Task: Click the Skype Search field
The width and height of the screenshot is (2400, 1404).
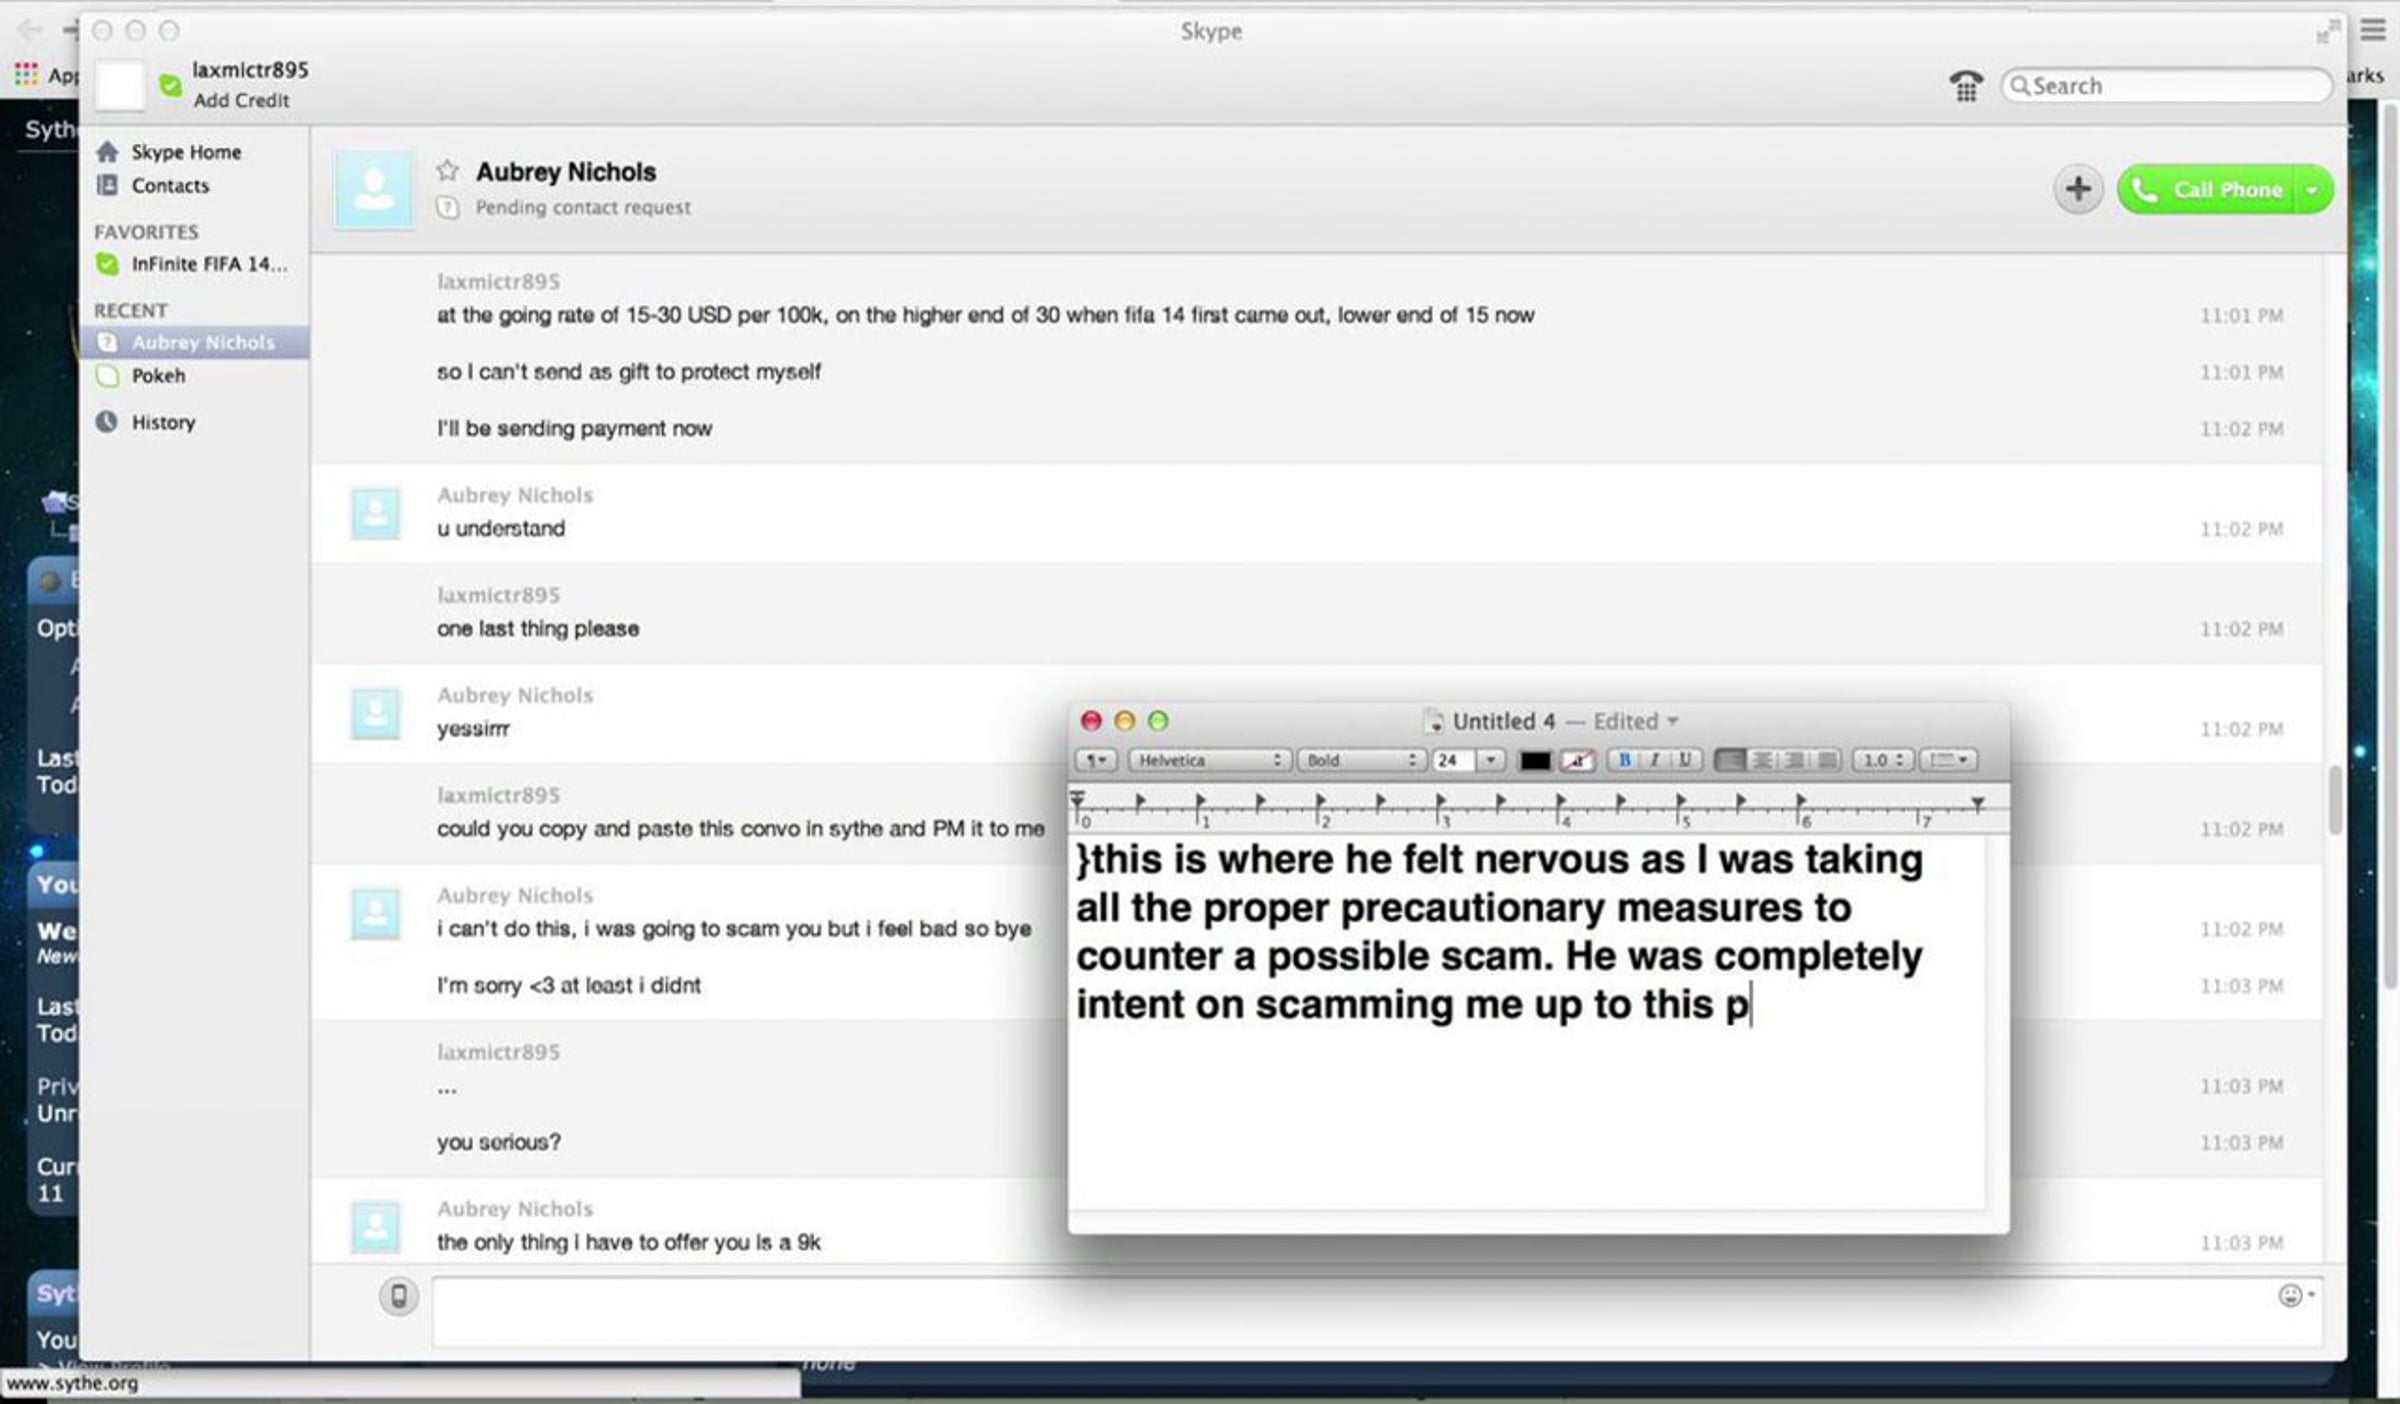Action: (x=2166, y=86)
